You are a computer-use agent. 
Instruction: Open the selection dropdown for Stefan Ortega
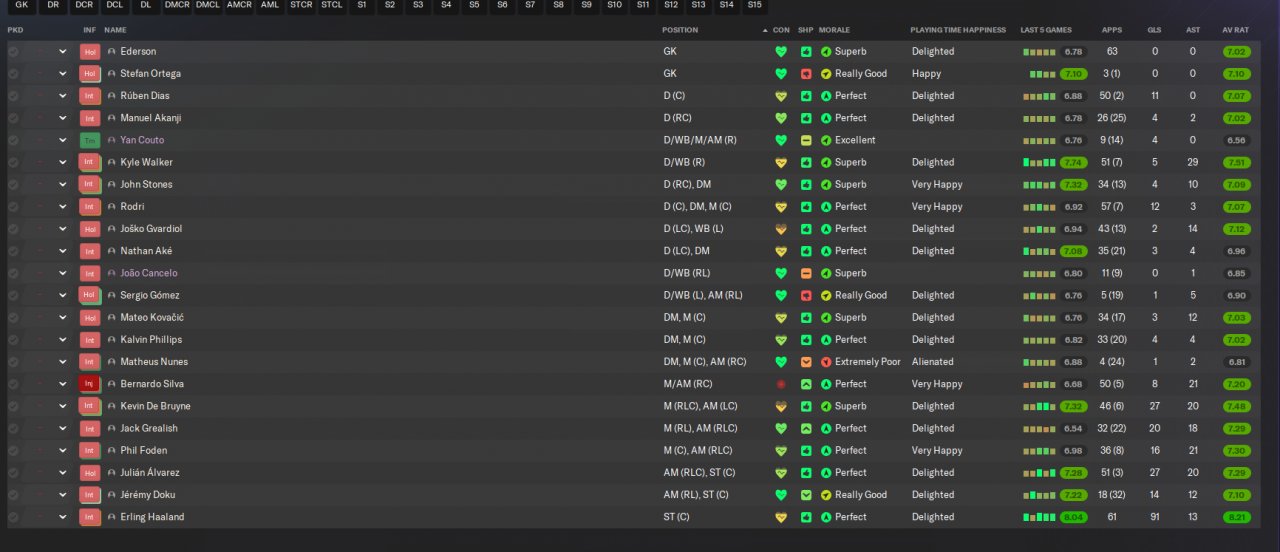pyautogui.click(x=62, y=74)
